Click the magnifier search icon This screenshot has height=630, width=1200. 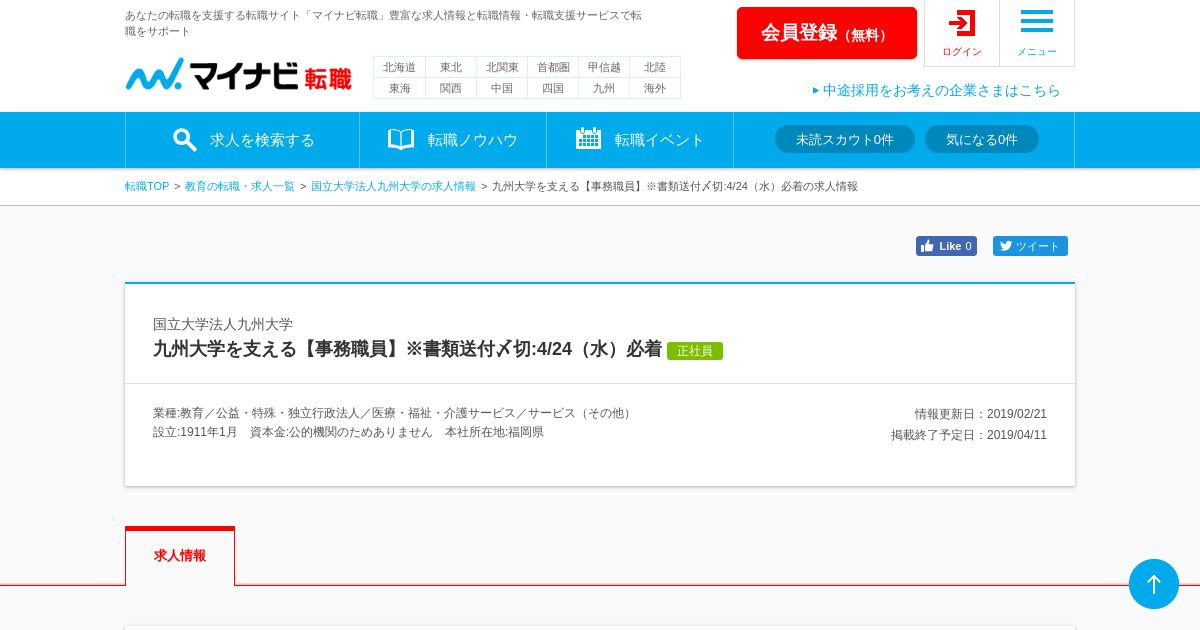184,139
